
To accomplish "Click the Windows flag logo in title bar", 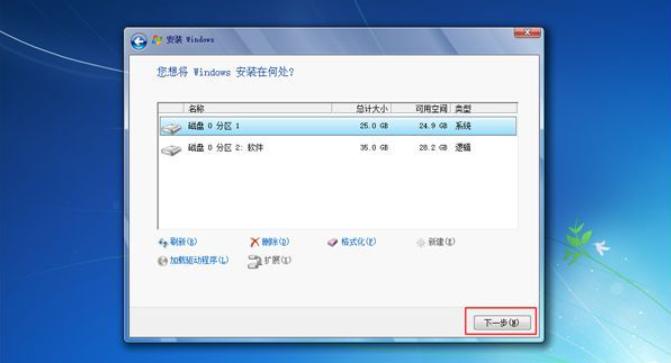I will tap(157, 40).
